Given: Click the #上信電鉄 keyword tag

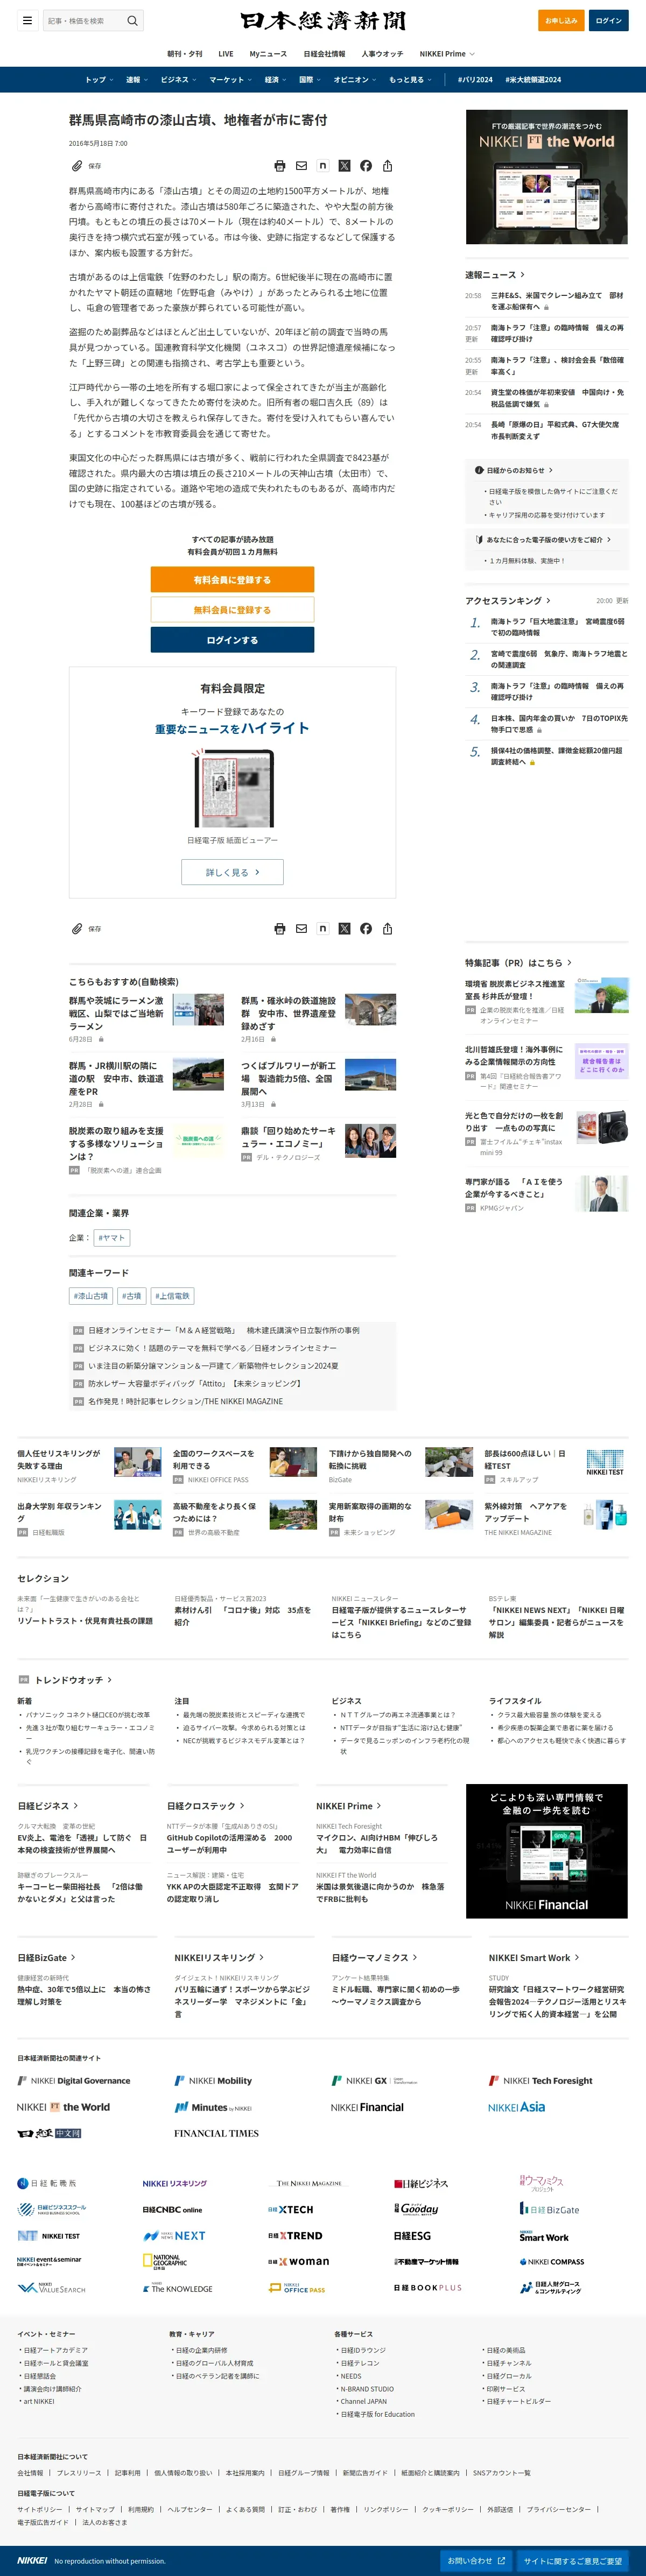Looking at the screenshot, I should coord(172,1296).
